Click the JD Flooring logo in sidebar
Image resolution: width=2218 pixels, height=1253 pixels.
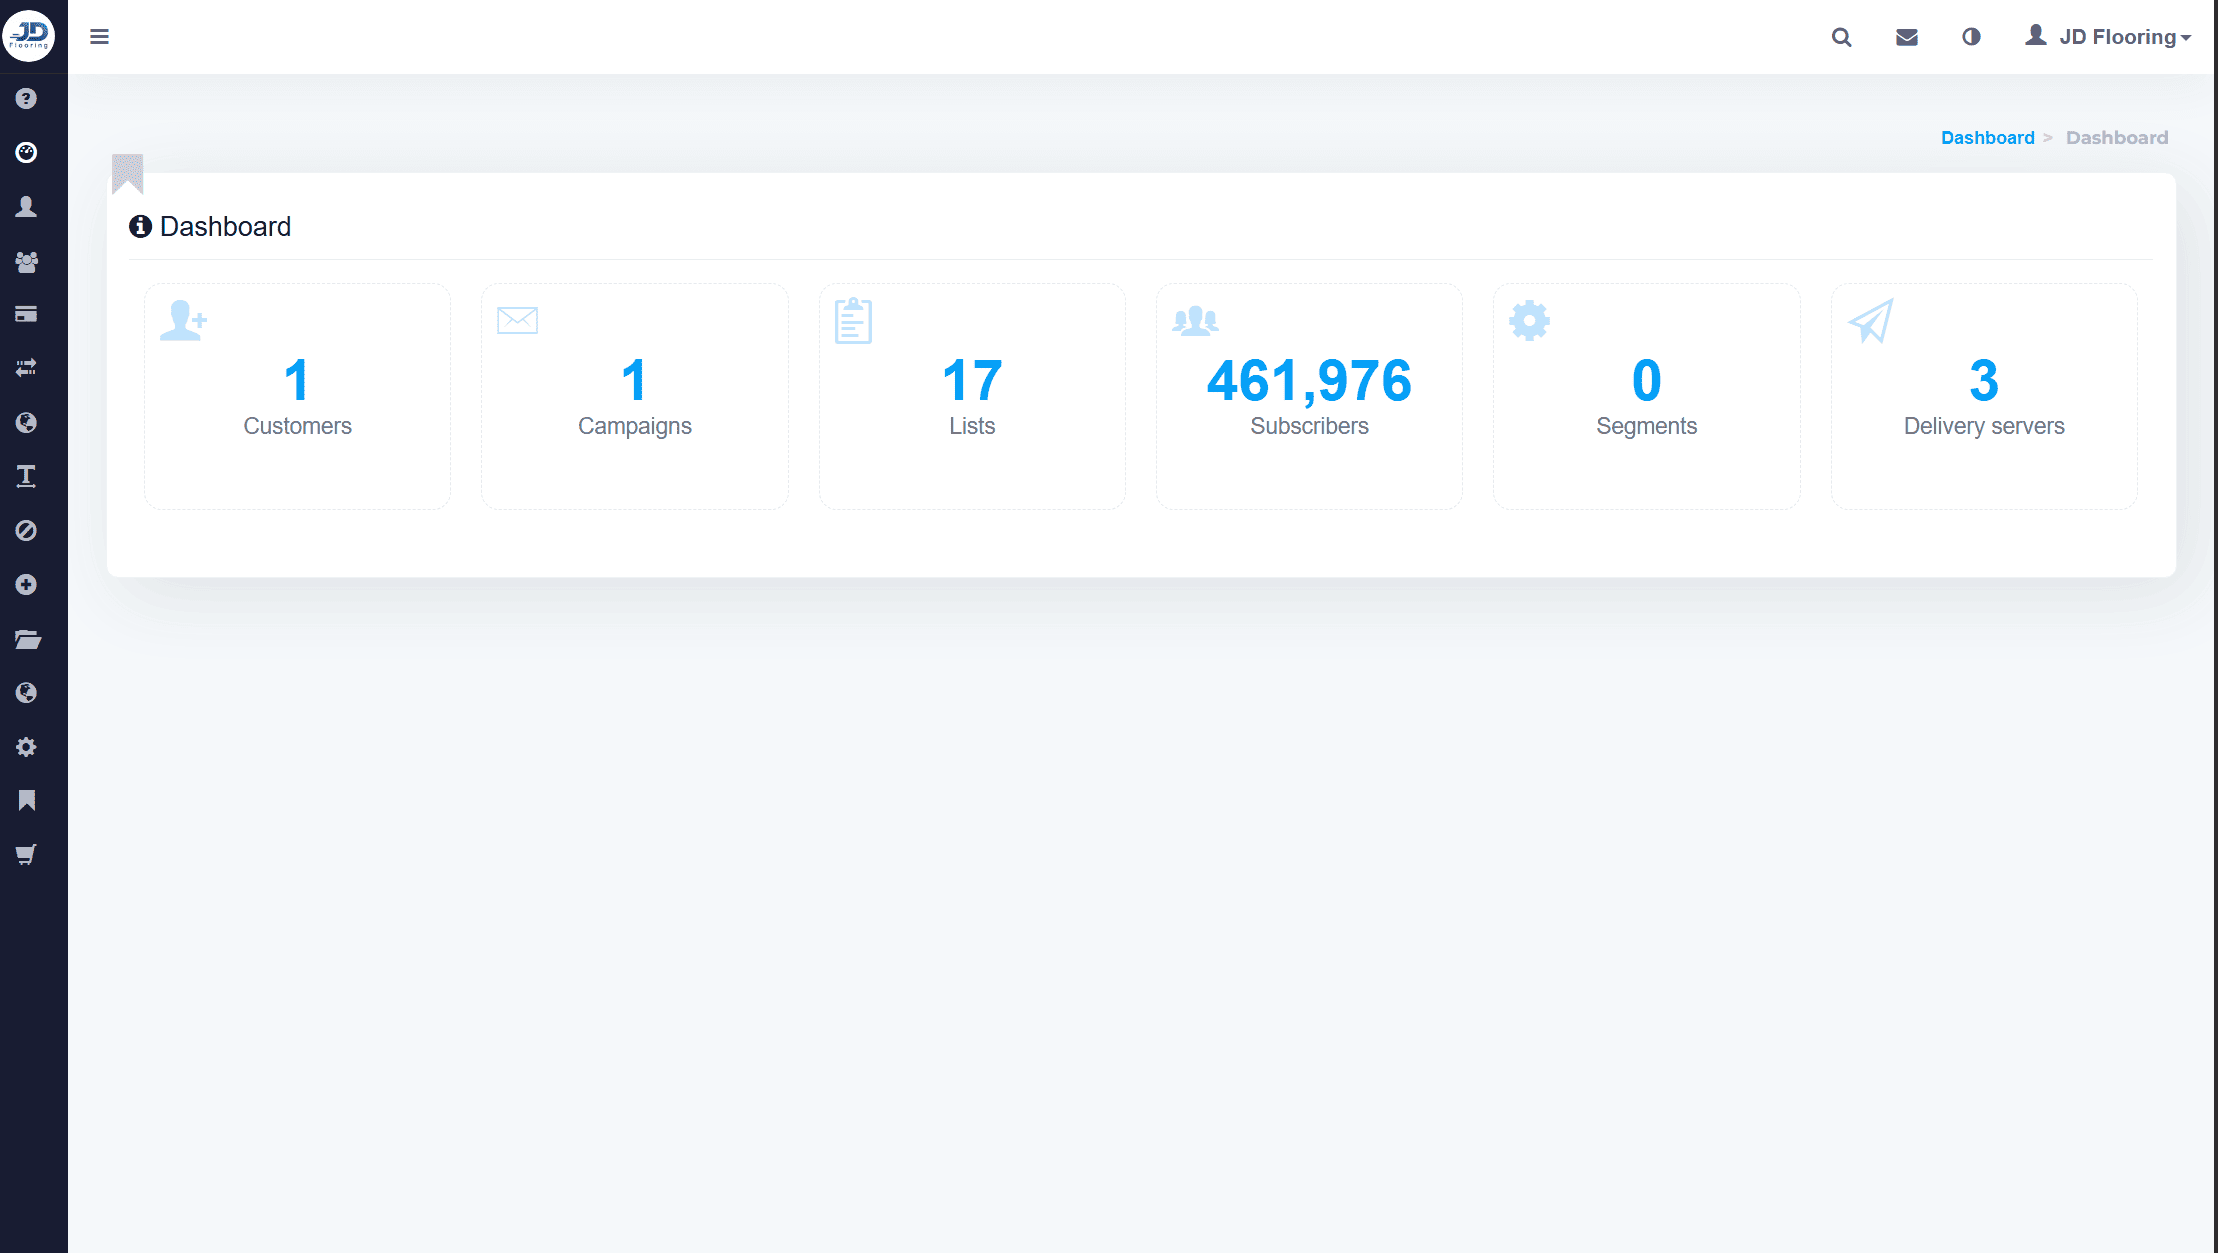(x=29, y=36)
